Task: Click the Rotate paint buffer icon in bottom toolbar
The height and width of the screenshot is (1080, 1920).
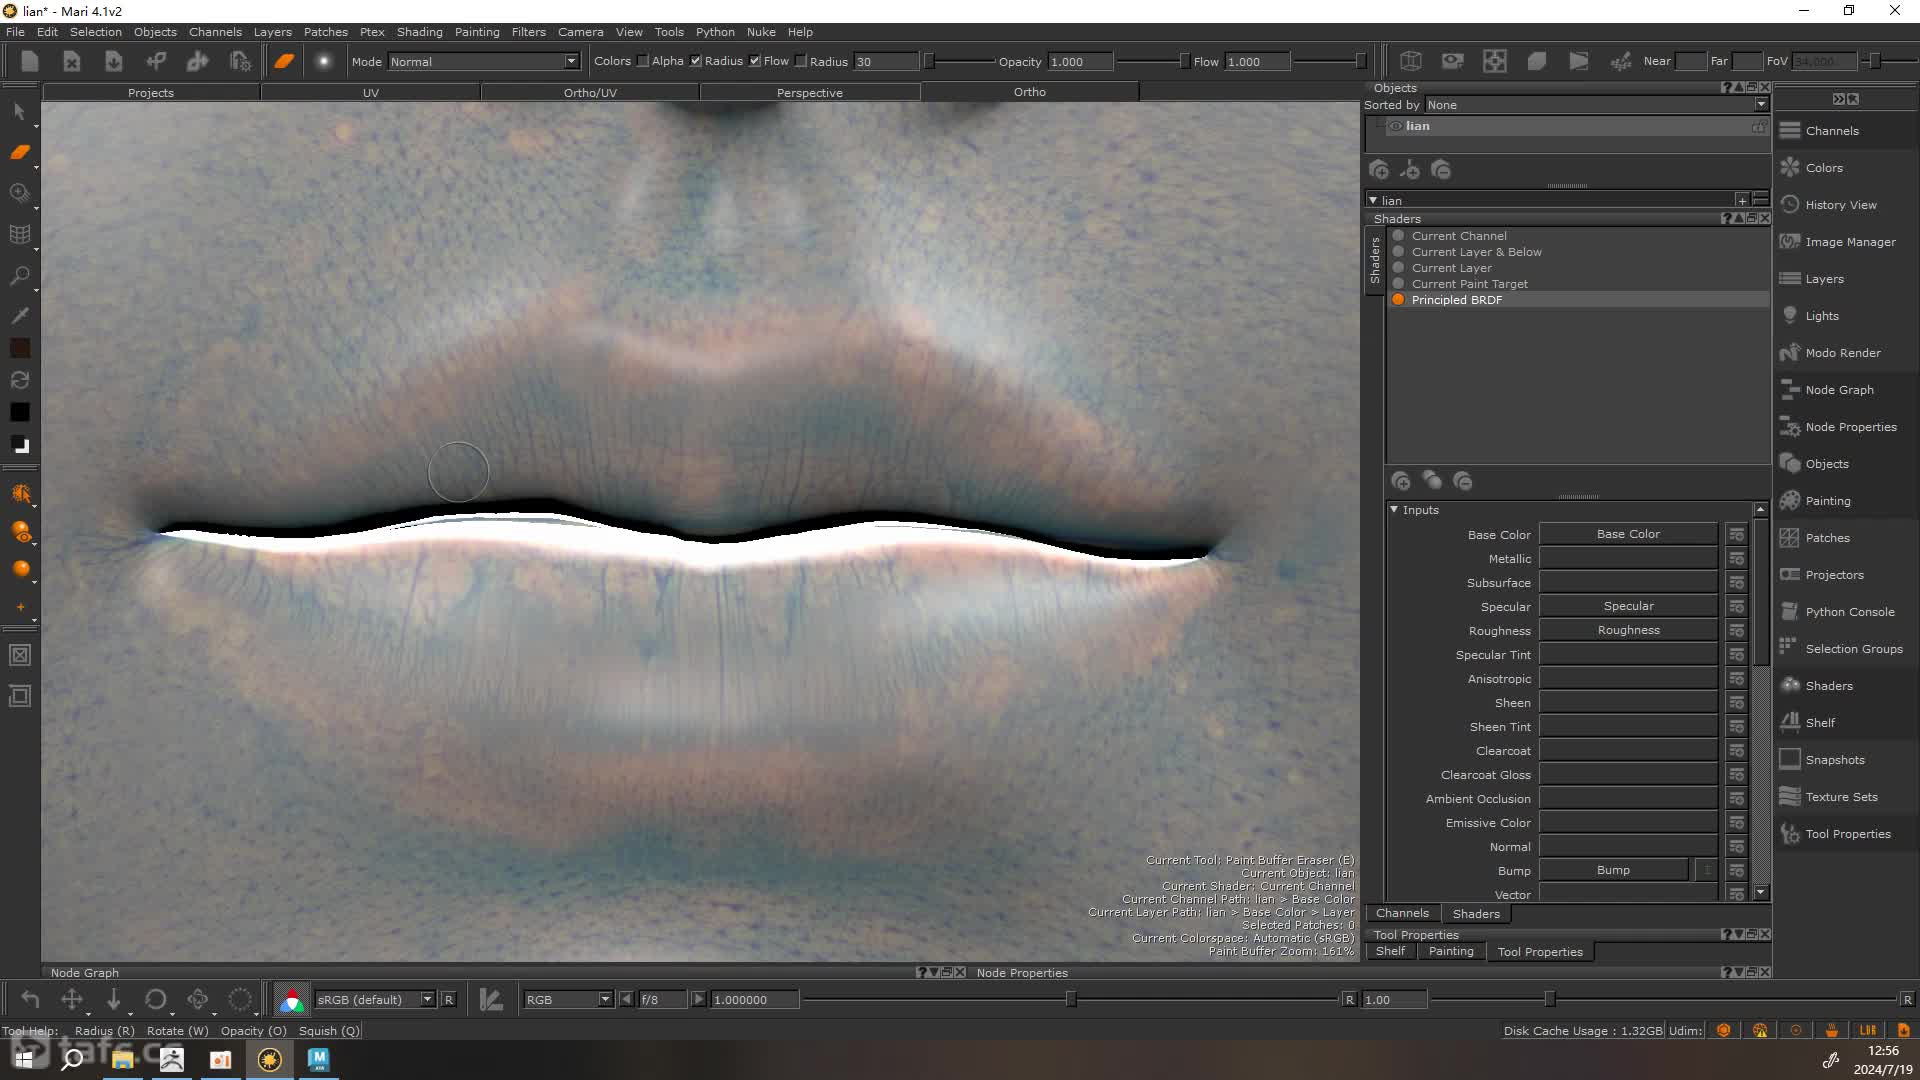Action: click(x=155, y=999)
